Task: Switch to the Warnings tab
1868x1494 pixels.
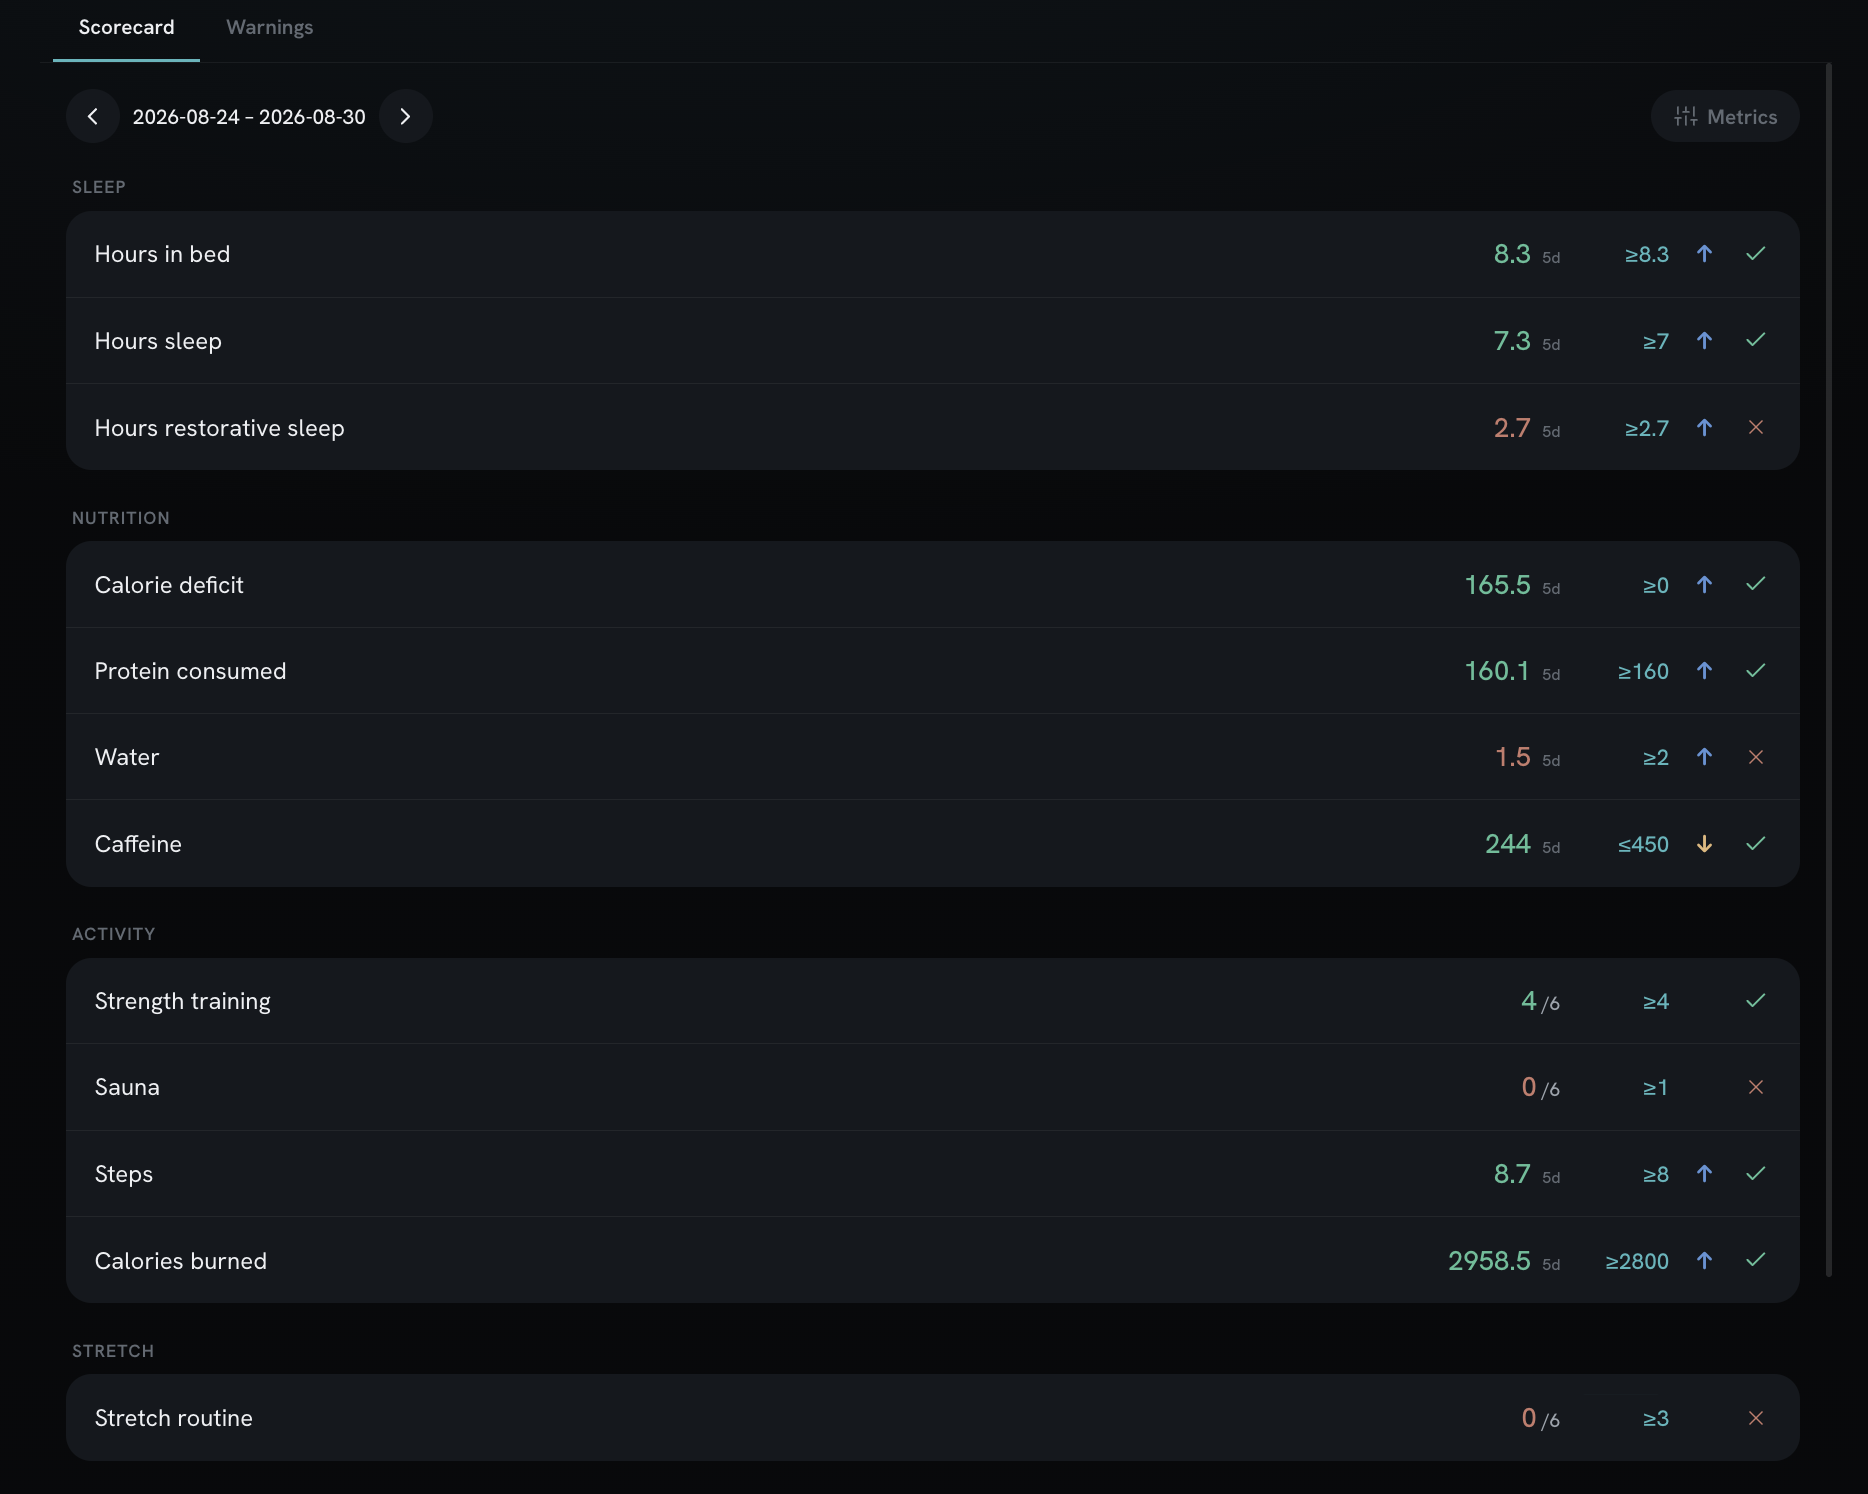Action: tap(269, 27)
